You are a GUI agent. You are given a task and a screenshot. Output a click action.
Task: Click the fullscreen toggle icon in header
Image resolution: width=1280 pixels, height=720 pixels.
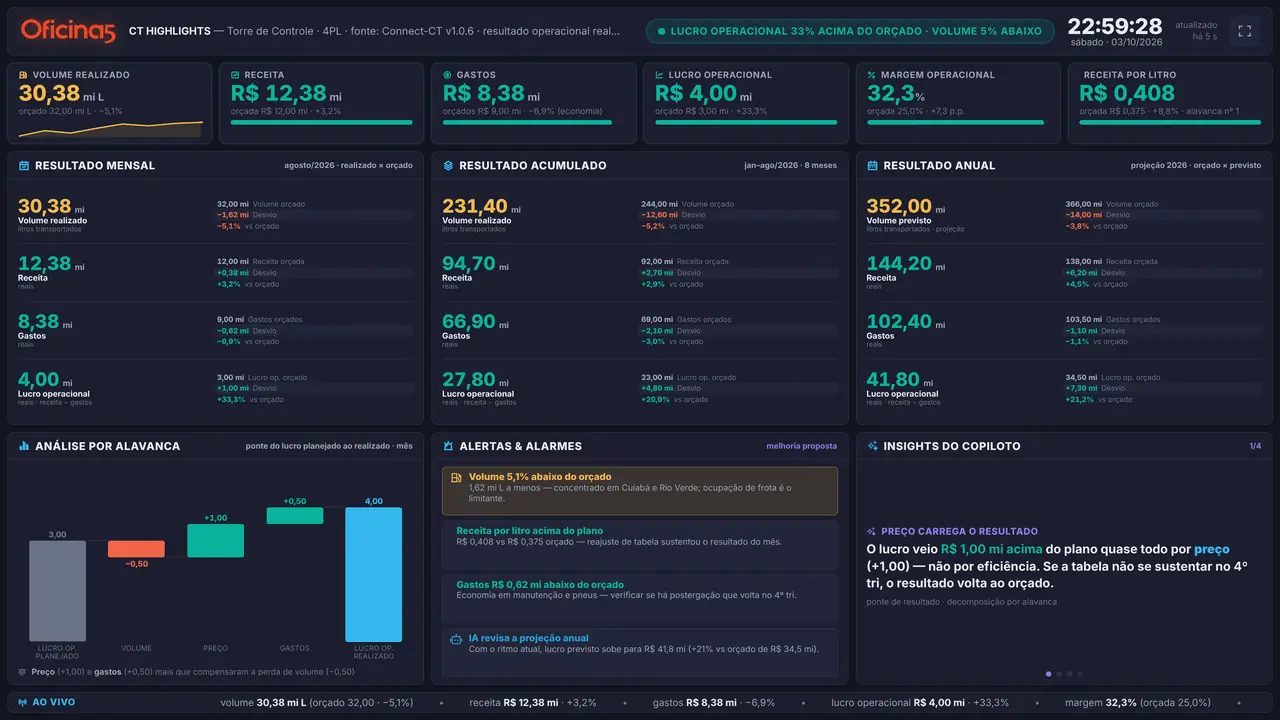tap(1245, 31)
